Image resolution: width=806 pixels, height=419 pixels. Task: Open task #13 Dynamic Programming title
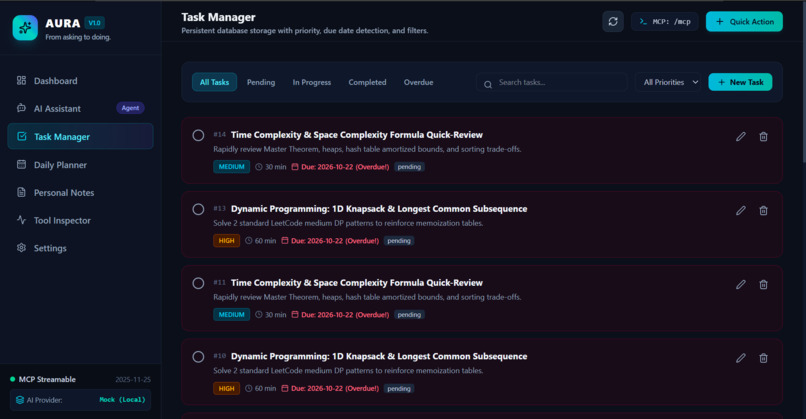(379, 209)
